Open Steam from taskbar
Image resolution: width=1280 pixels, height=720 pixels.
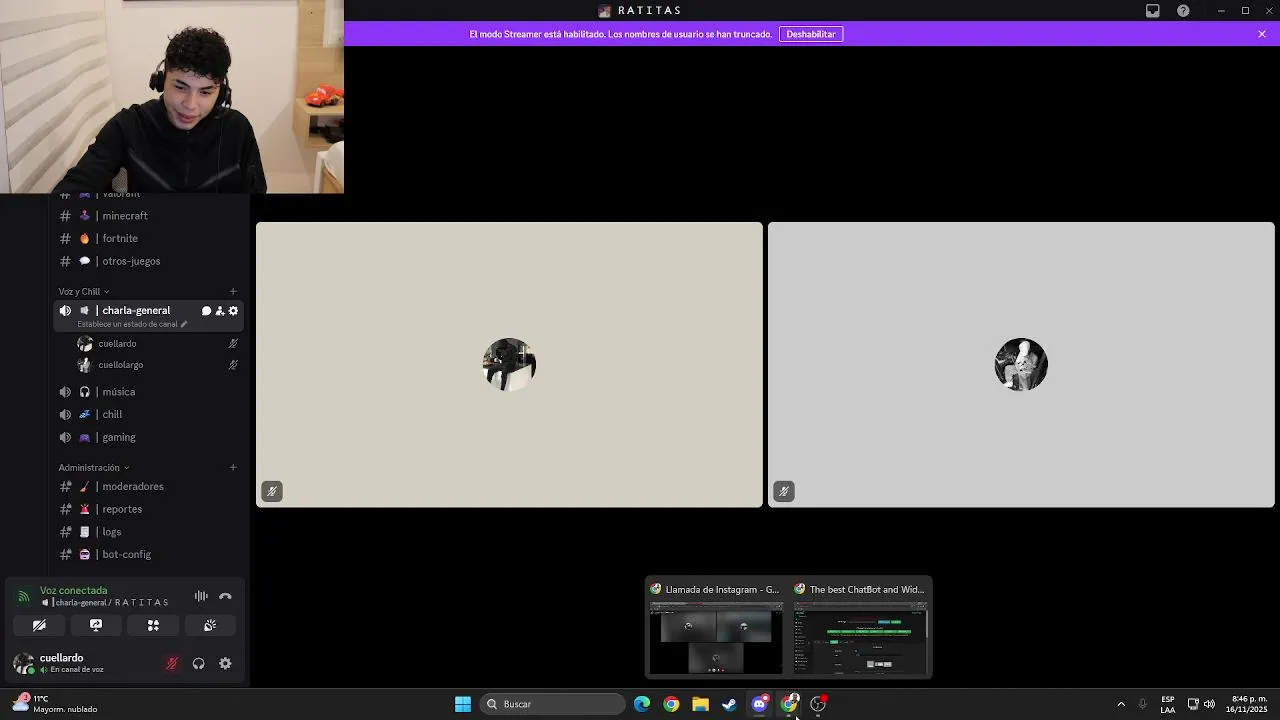coord(730,704)
